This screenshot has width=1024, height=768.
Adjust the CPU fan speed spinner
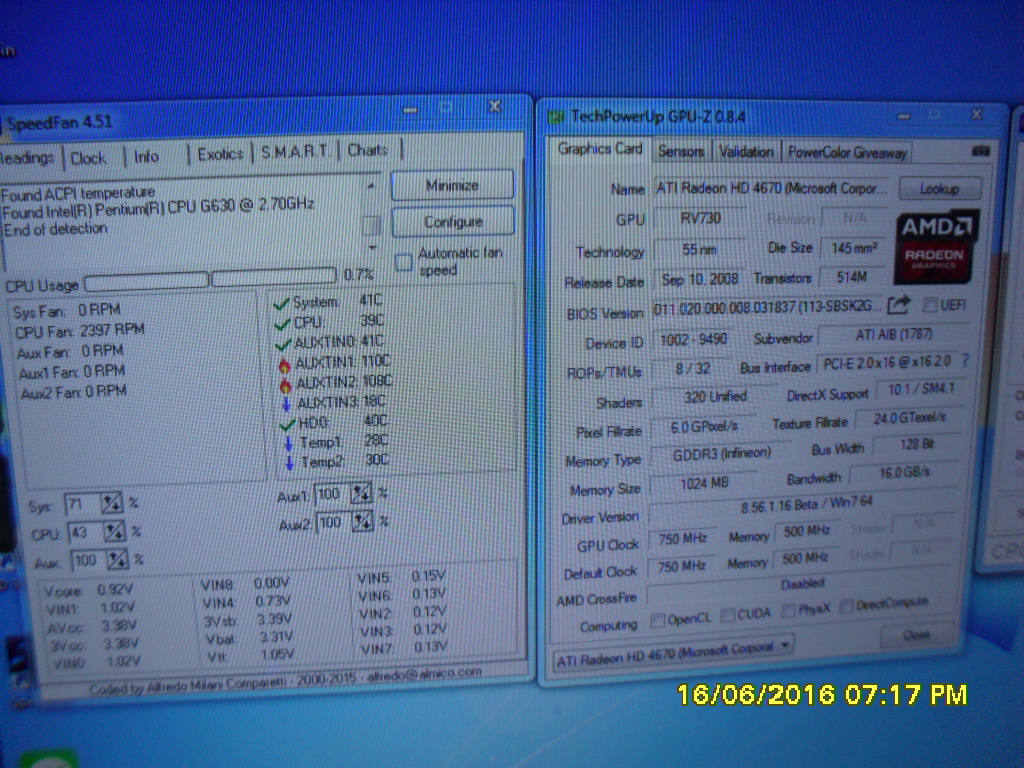coord(114,532)
